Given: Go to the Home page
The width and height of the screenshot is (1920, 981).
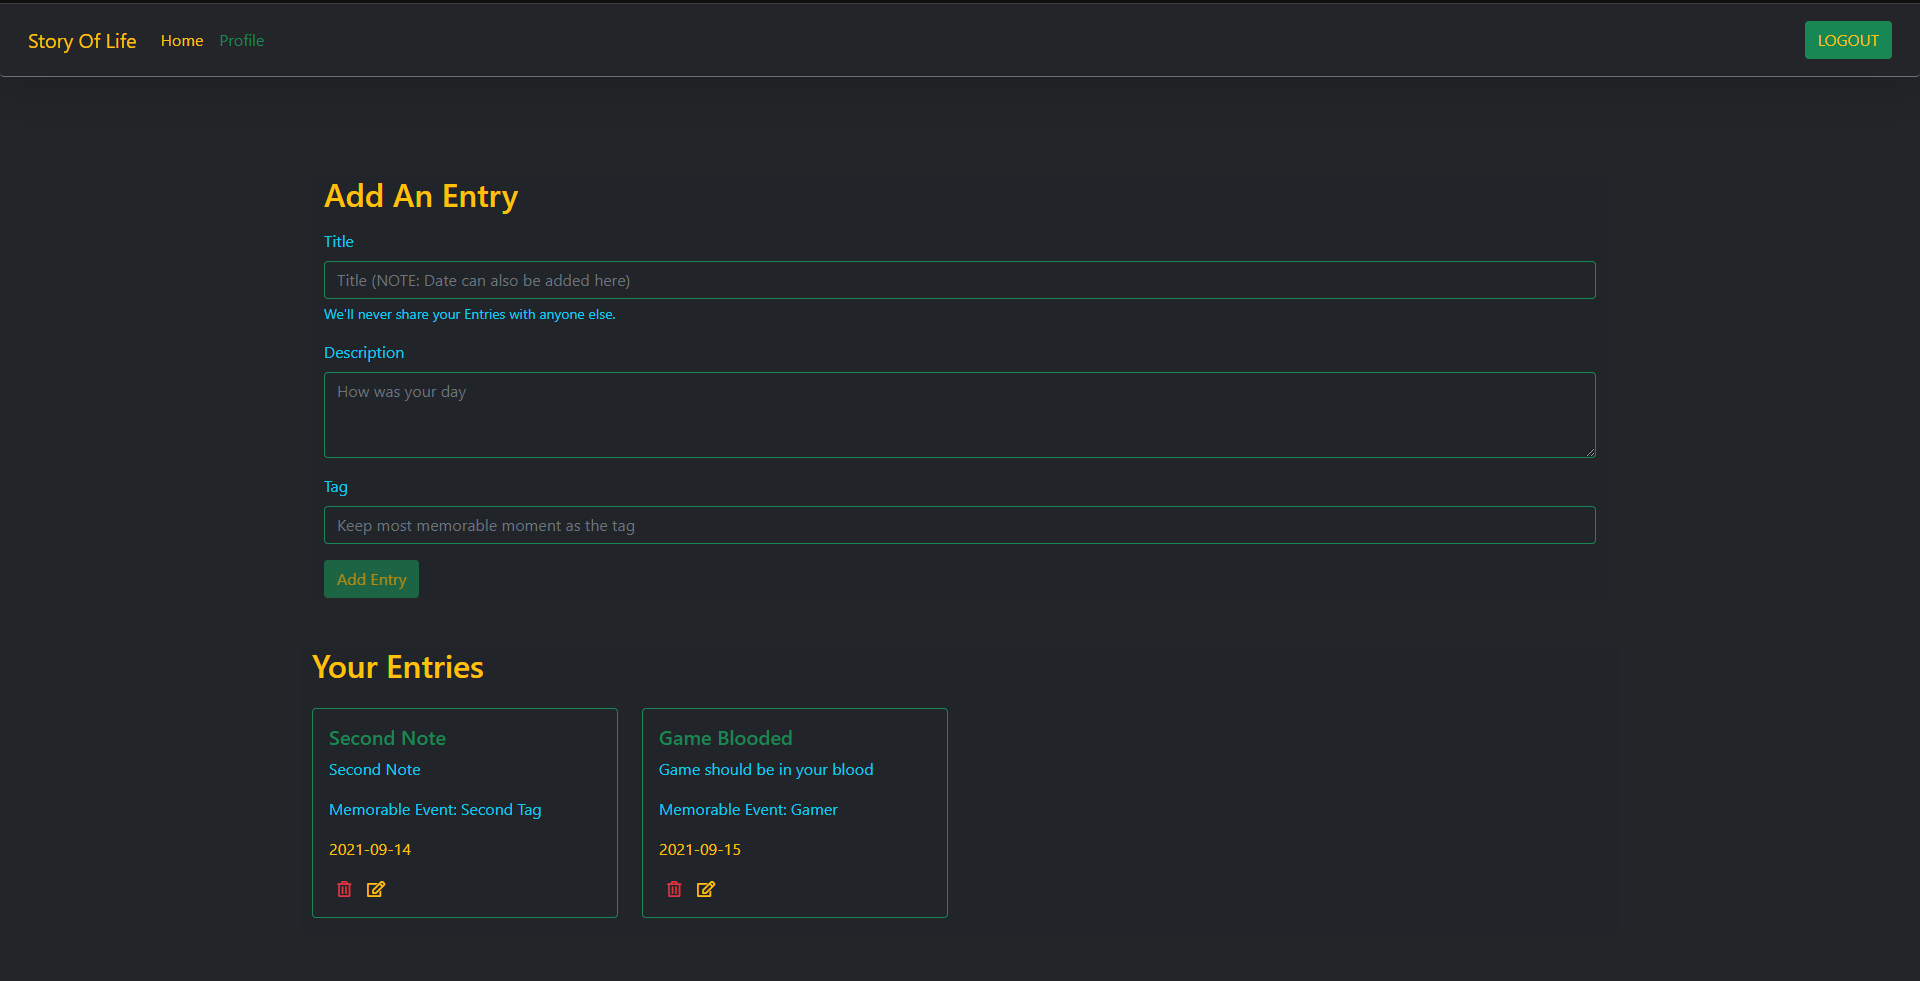Looking at the screenshot, I should click(x=182, y=41).
